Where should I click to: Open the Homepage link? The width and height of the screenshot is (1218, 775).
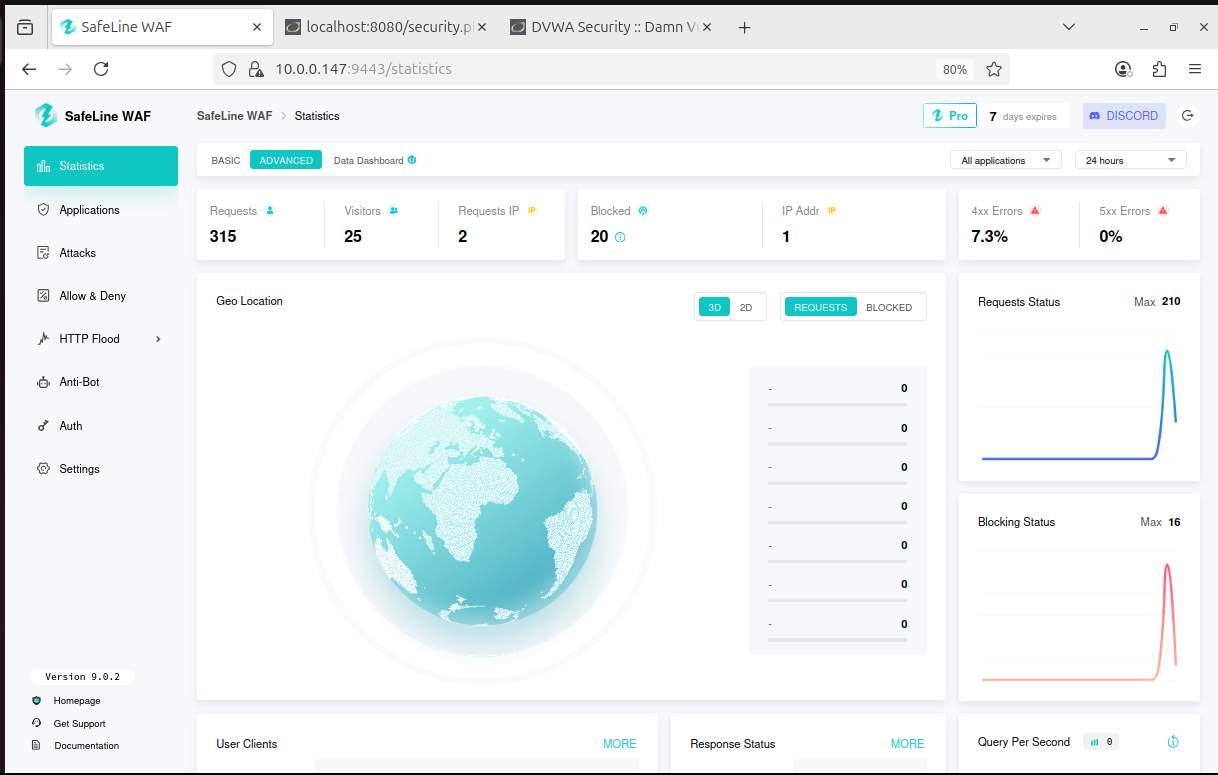click(x=77, y=701)
